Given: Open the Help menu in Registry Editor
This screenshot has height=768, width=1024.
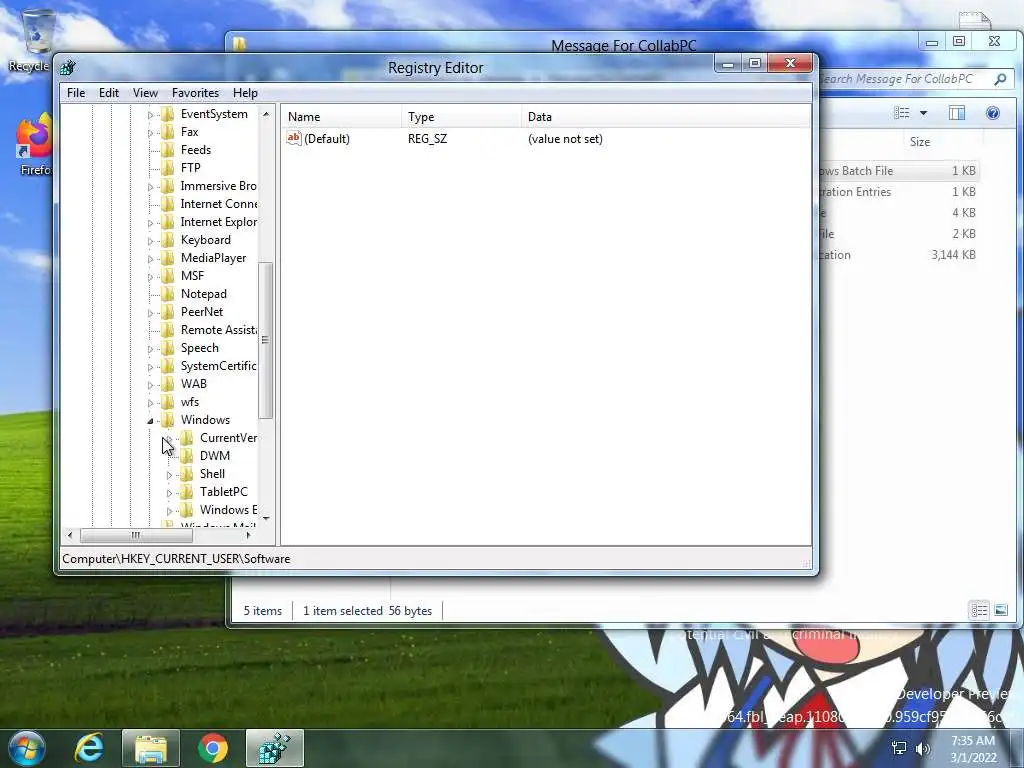Looking at the screenshot, I should point(245,93).
